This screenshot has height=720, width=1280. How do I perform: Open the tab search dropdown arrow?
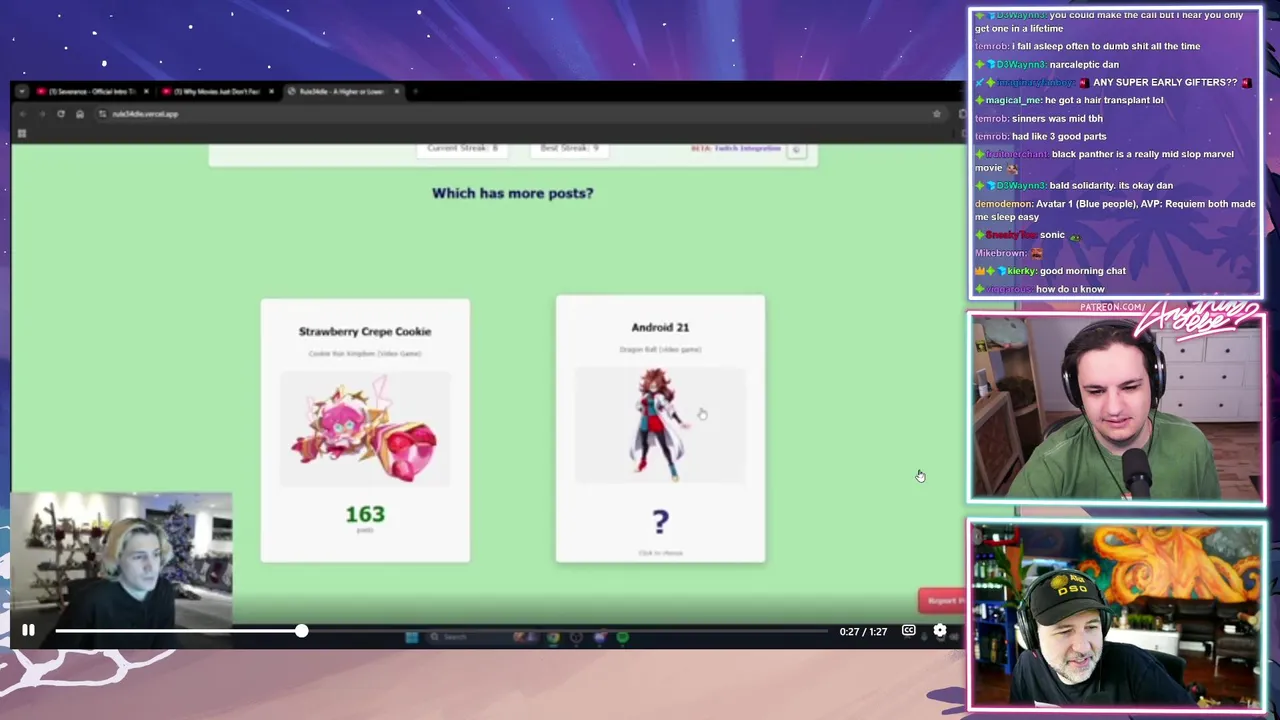coord(21,91)
